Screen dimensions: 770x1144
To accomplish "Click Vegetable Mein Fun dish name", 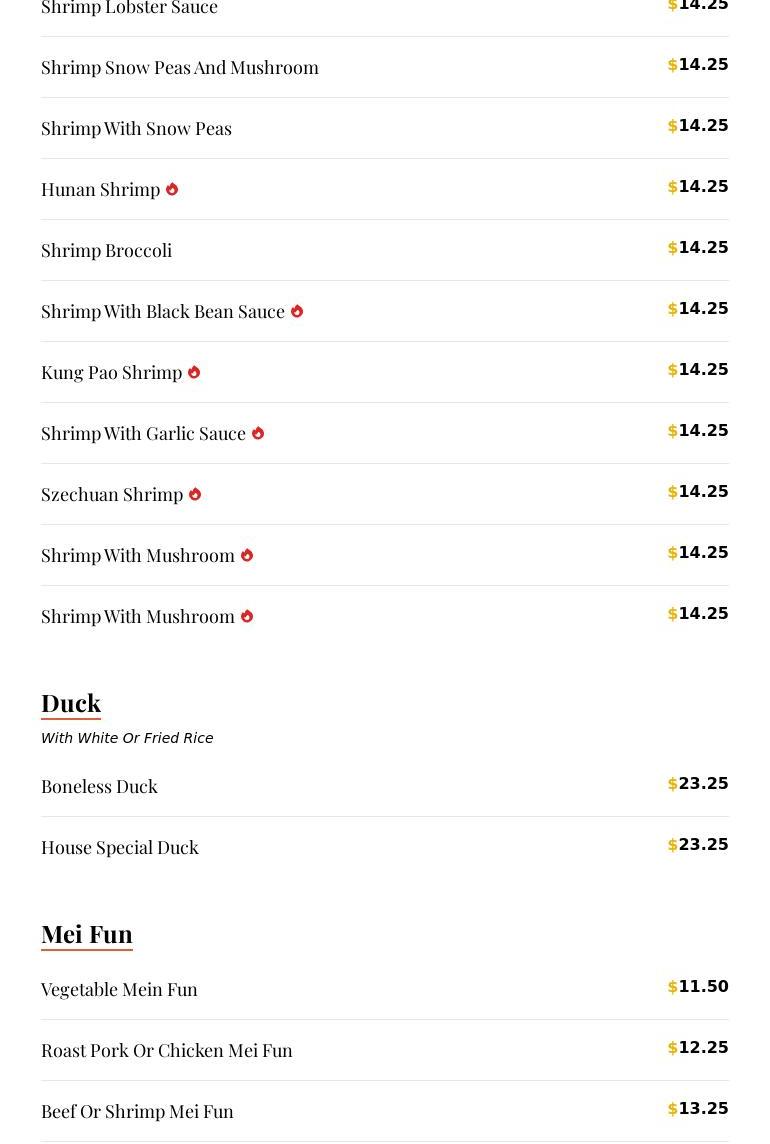I will coord(119,989).
